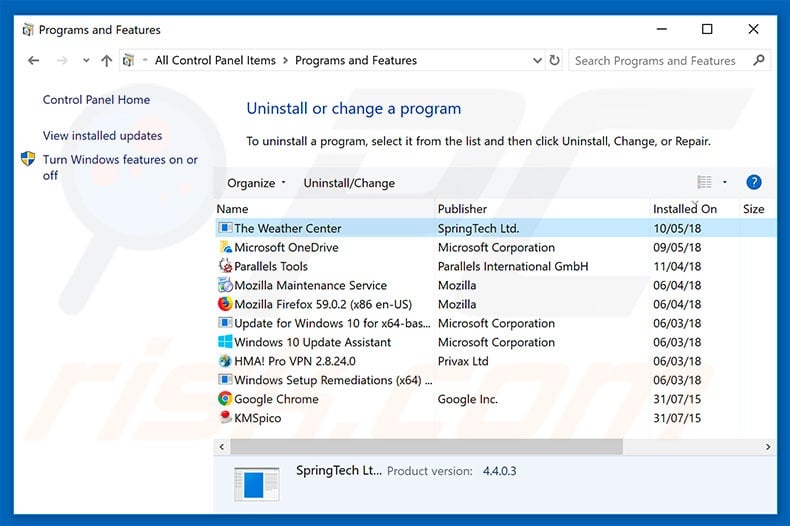790x526 pixels.
Task: Open Control Panel Home
Action: (96, 100)
